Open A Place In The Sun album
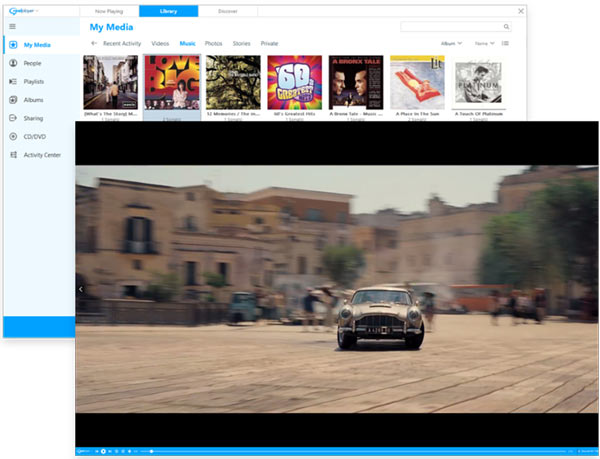 click(417, 82)
